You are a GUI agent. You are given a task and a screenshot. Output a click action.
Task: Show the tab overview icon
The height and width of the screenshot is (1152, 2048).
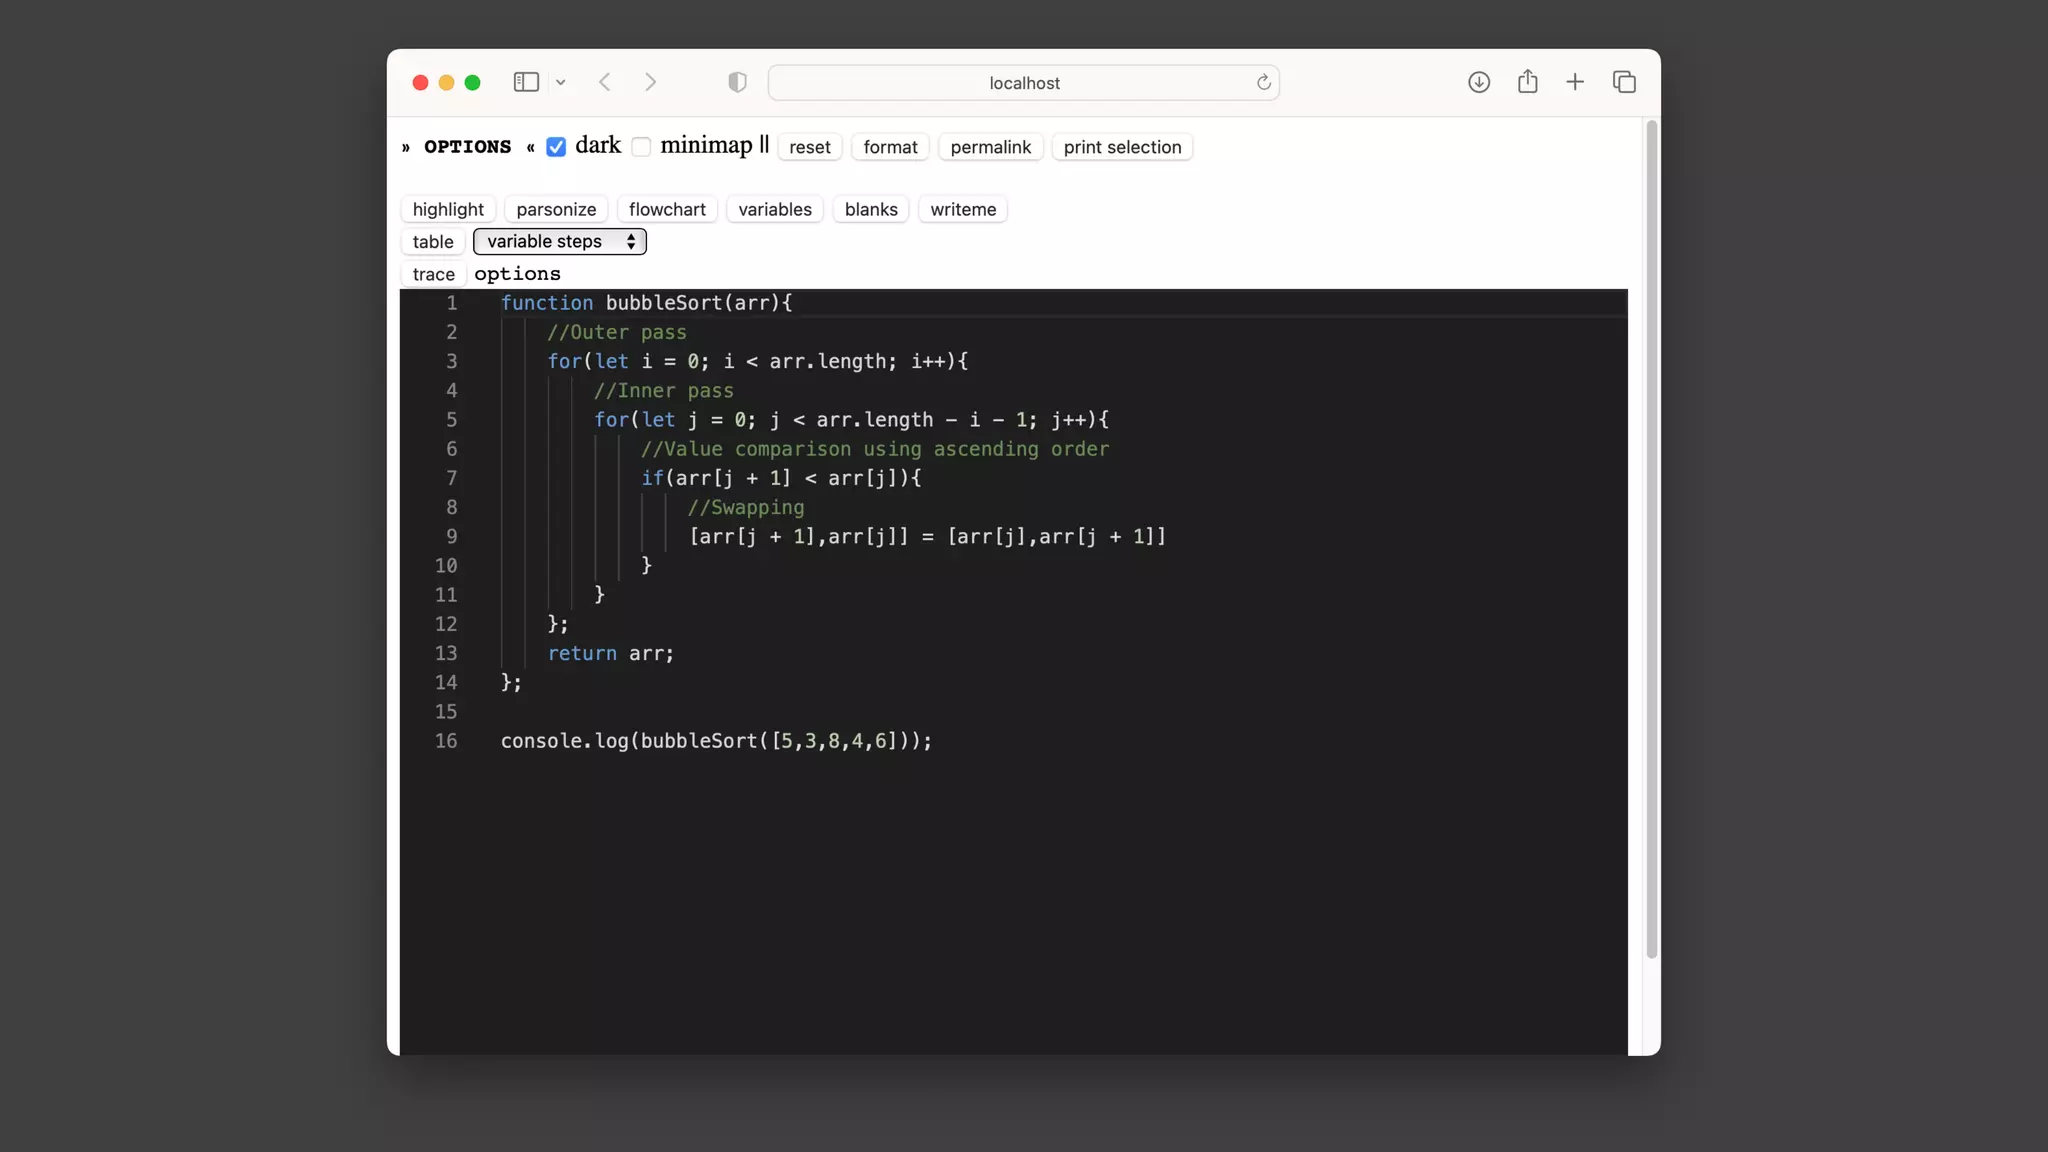click(1624, 82)
